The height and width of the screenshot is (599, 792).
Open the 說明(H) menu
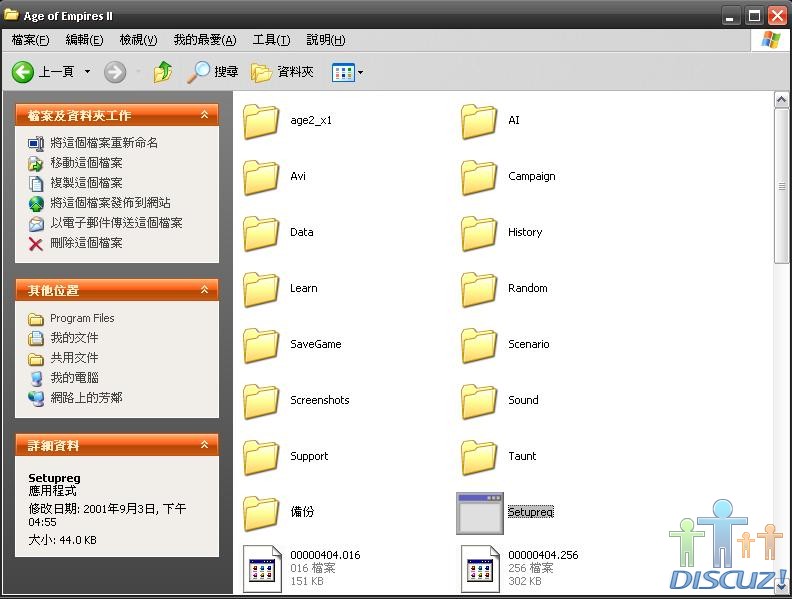click(x=326, y=40)
